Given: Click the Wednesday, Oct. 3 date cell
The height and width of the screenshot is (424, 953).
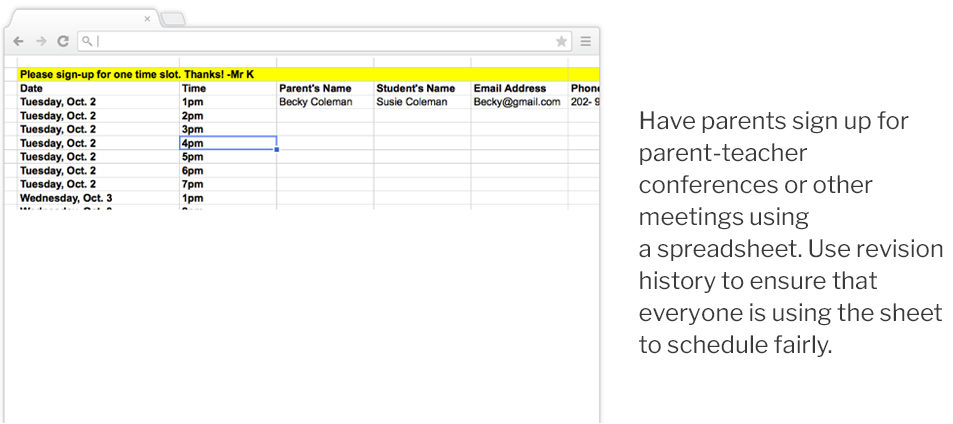Looking at the screenshot, I should [98, 198].
